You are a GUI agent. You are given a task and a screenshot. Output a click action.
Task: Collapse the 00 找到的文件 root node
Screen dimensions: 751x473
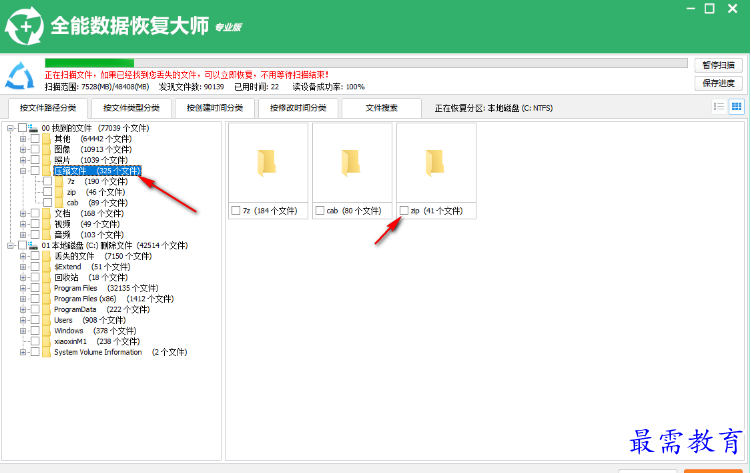(10, 128)
